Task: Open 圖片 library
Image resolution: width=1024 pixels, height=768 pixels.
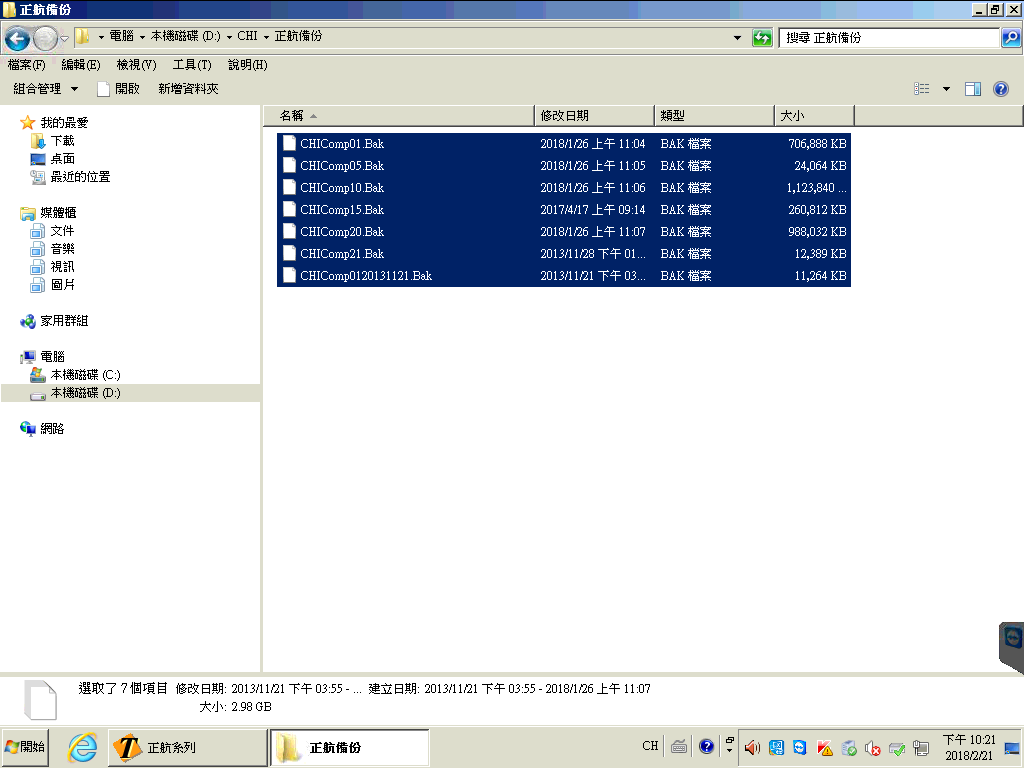Action: [x=63, y=285]
